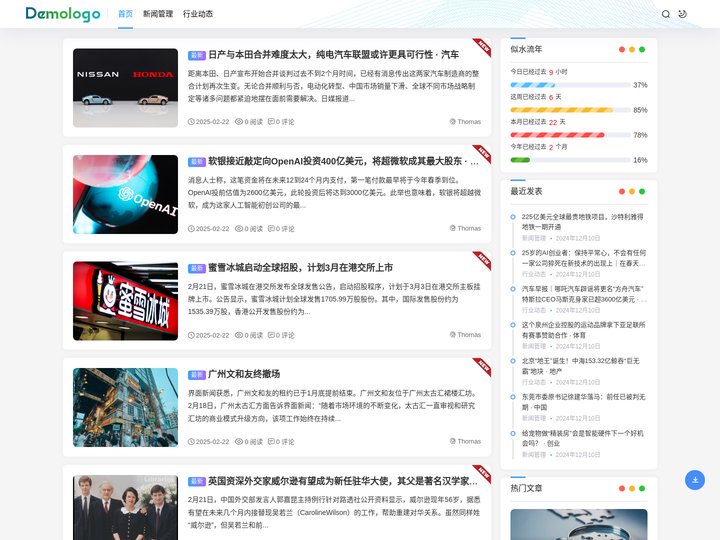
Task: Toggle the dark mode icon in header
Action: pos(682,14)
